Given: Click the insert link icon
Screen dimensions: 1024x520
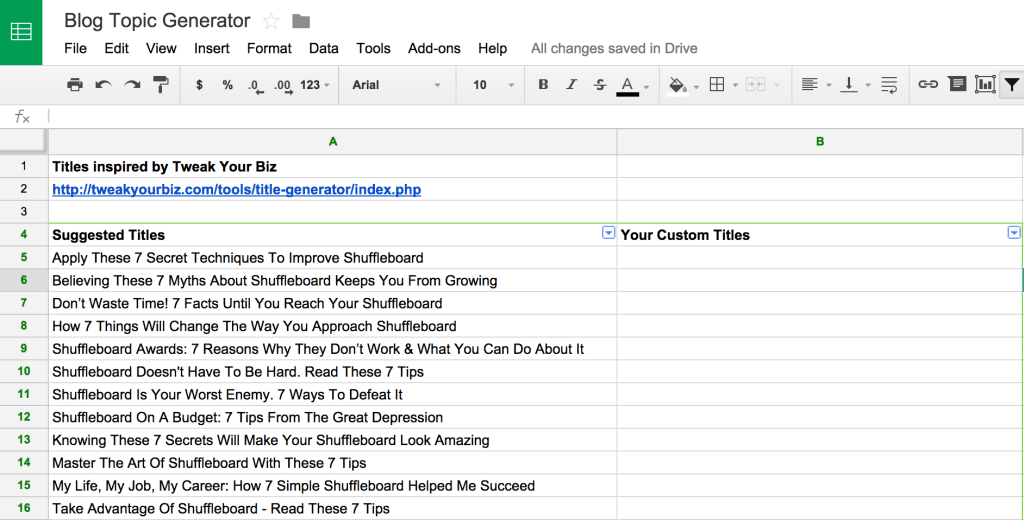Looking at the screenshot, I should pyautogui.click(x=928, y=84).
